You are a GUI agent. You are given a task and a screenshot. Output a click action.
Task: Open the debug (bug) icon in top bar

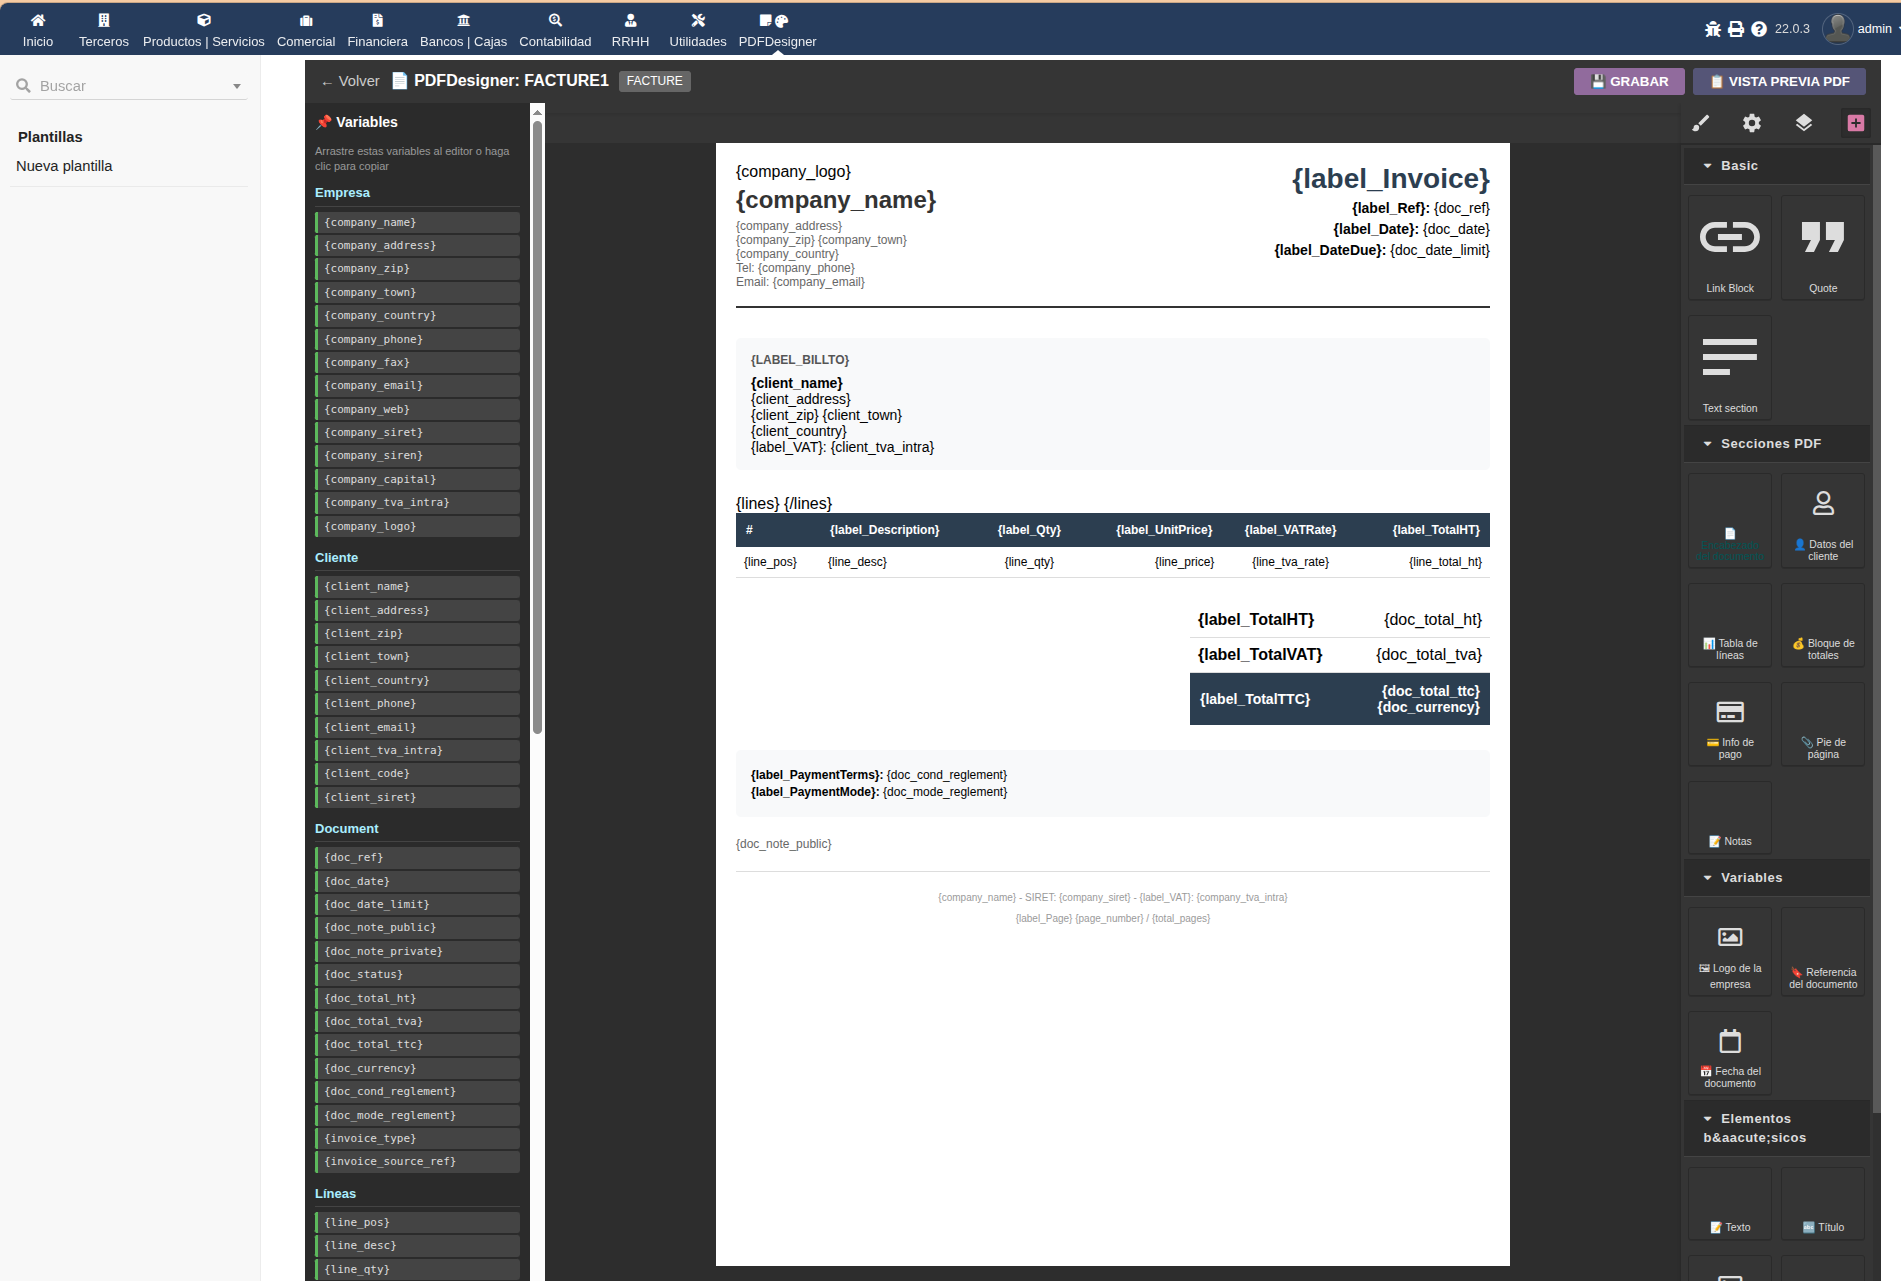tap(1712, 28)
